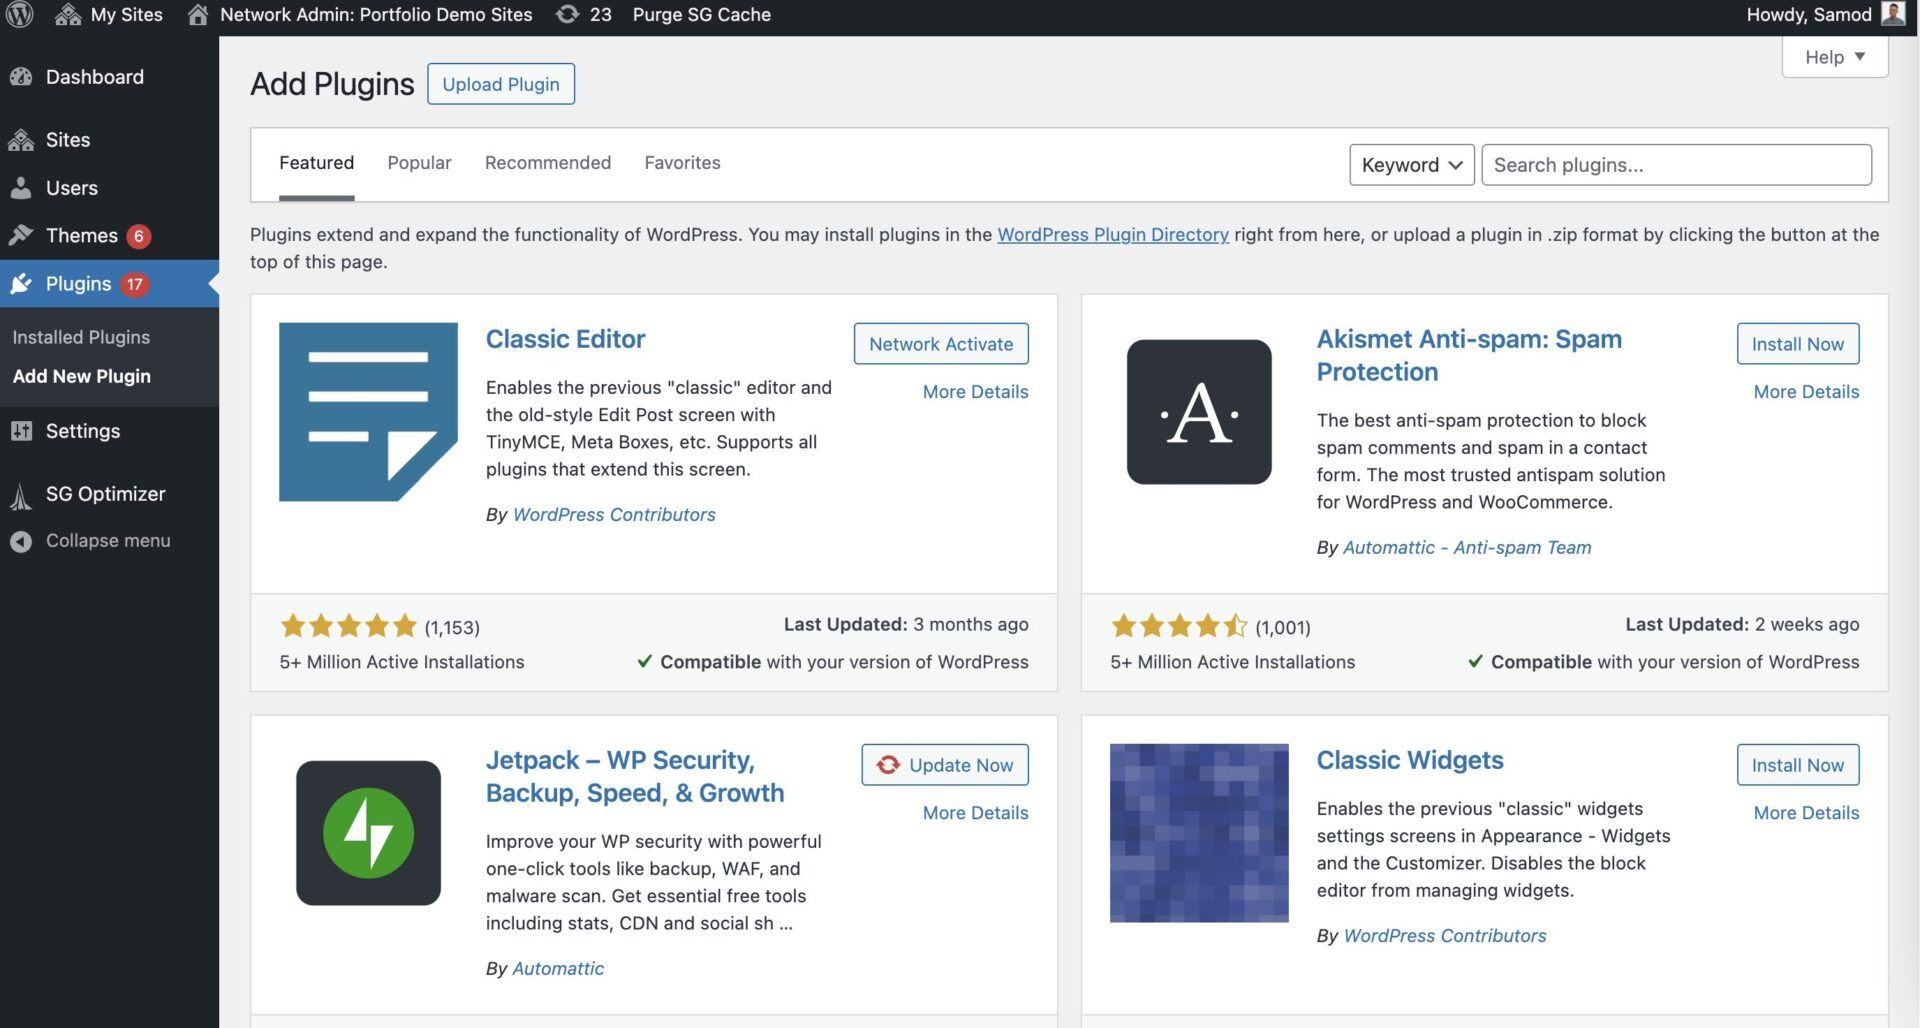Click the Akismet star rating
Screen dimensions: 1920x1028
click(1179, 627)
